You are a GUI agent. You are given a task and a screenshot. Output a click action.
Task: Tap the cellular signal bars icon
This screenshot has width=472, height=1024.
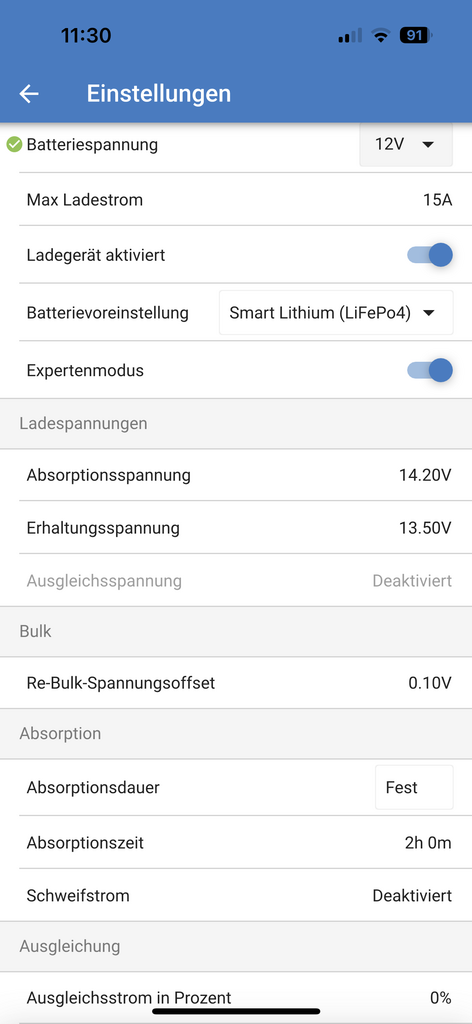(349, 35)
